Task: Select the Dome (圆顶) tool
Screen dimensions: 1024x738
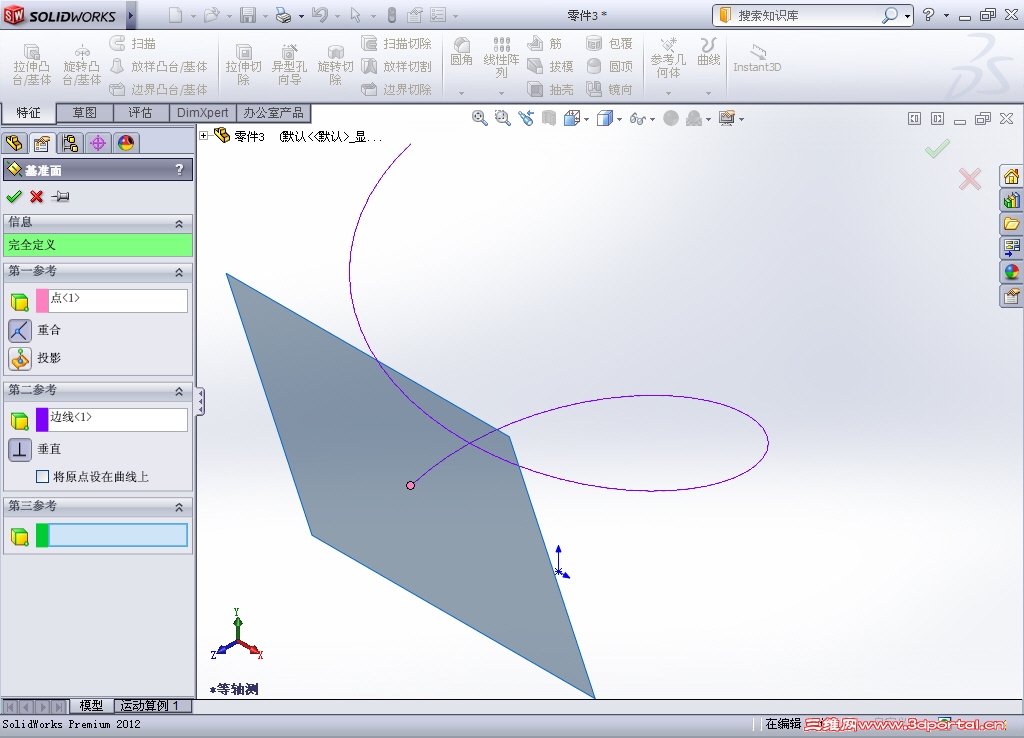Action: pyautogui.click(x=609, y=67)
